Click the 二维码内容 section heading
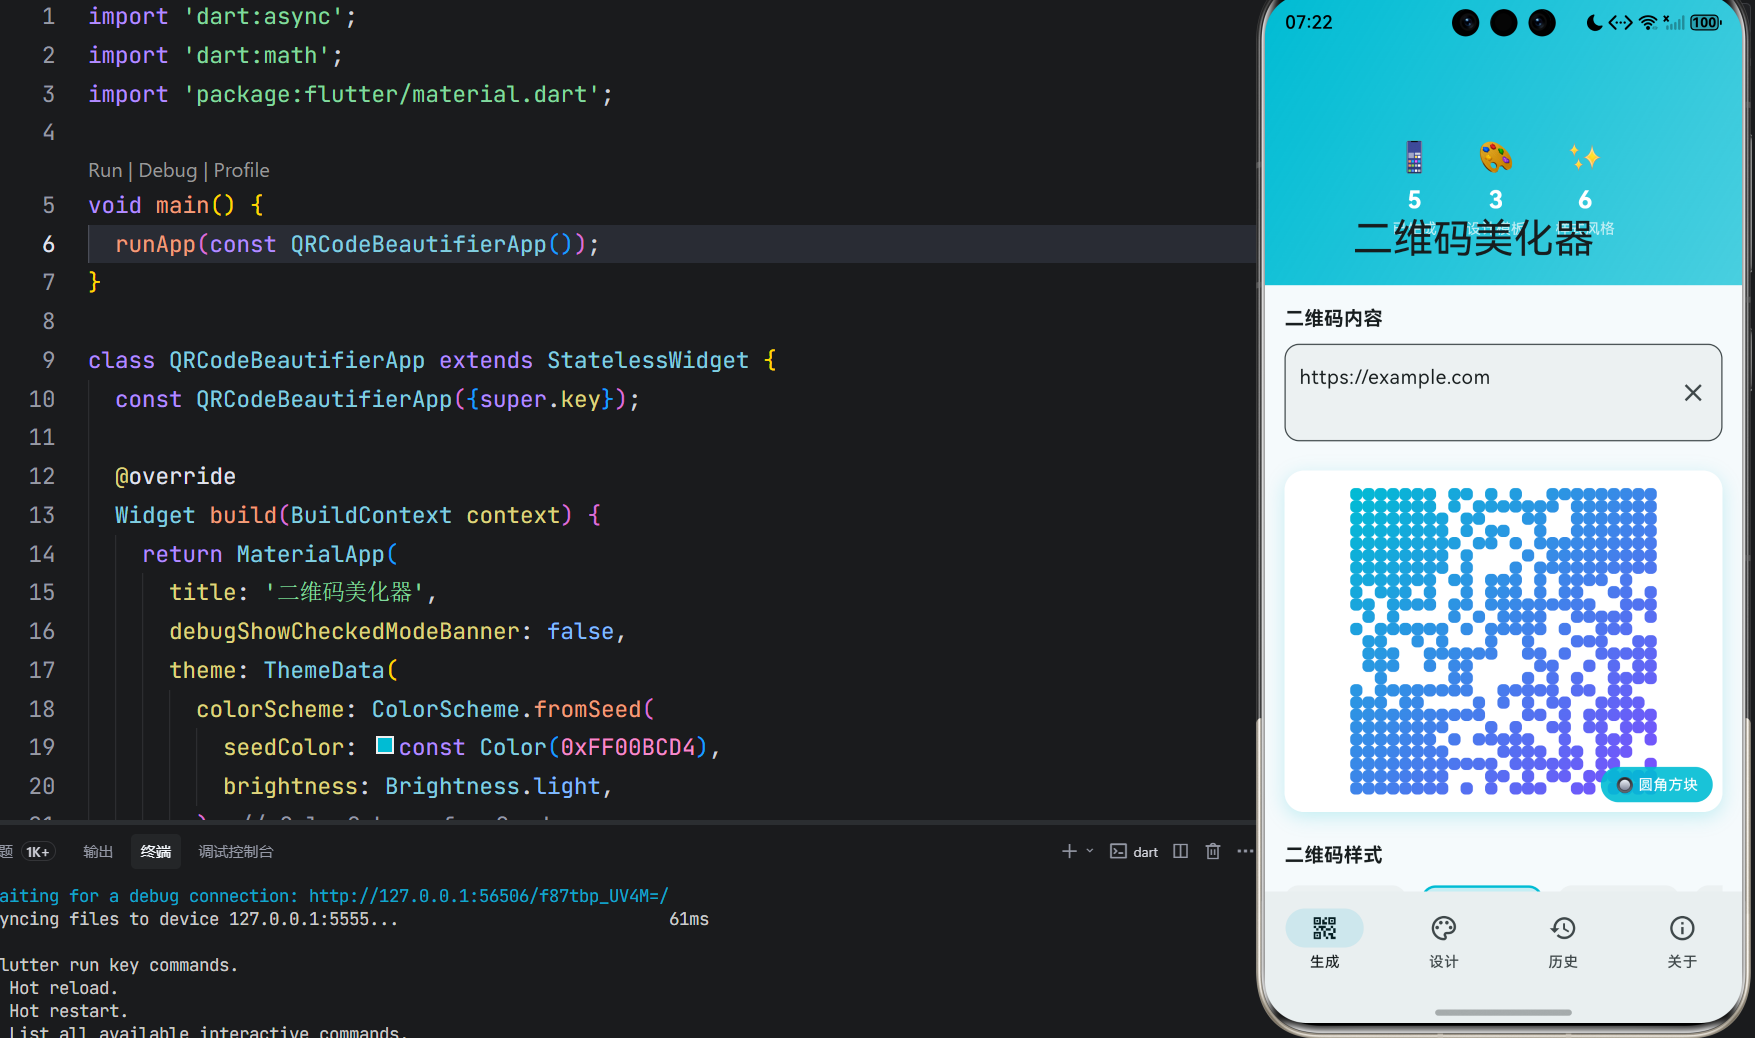 pos(1333,318)
